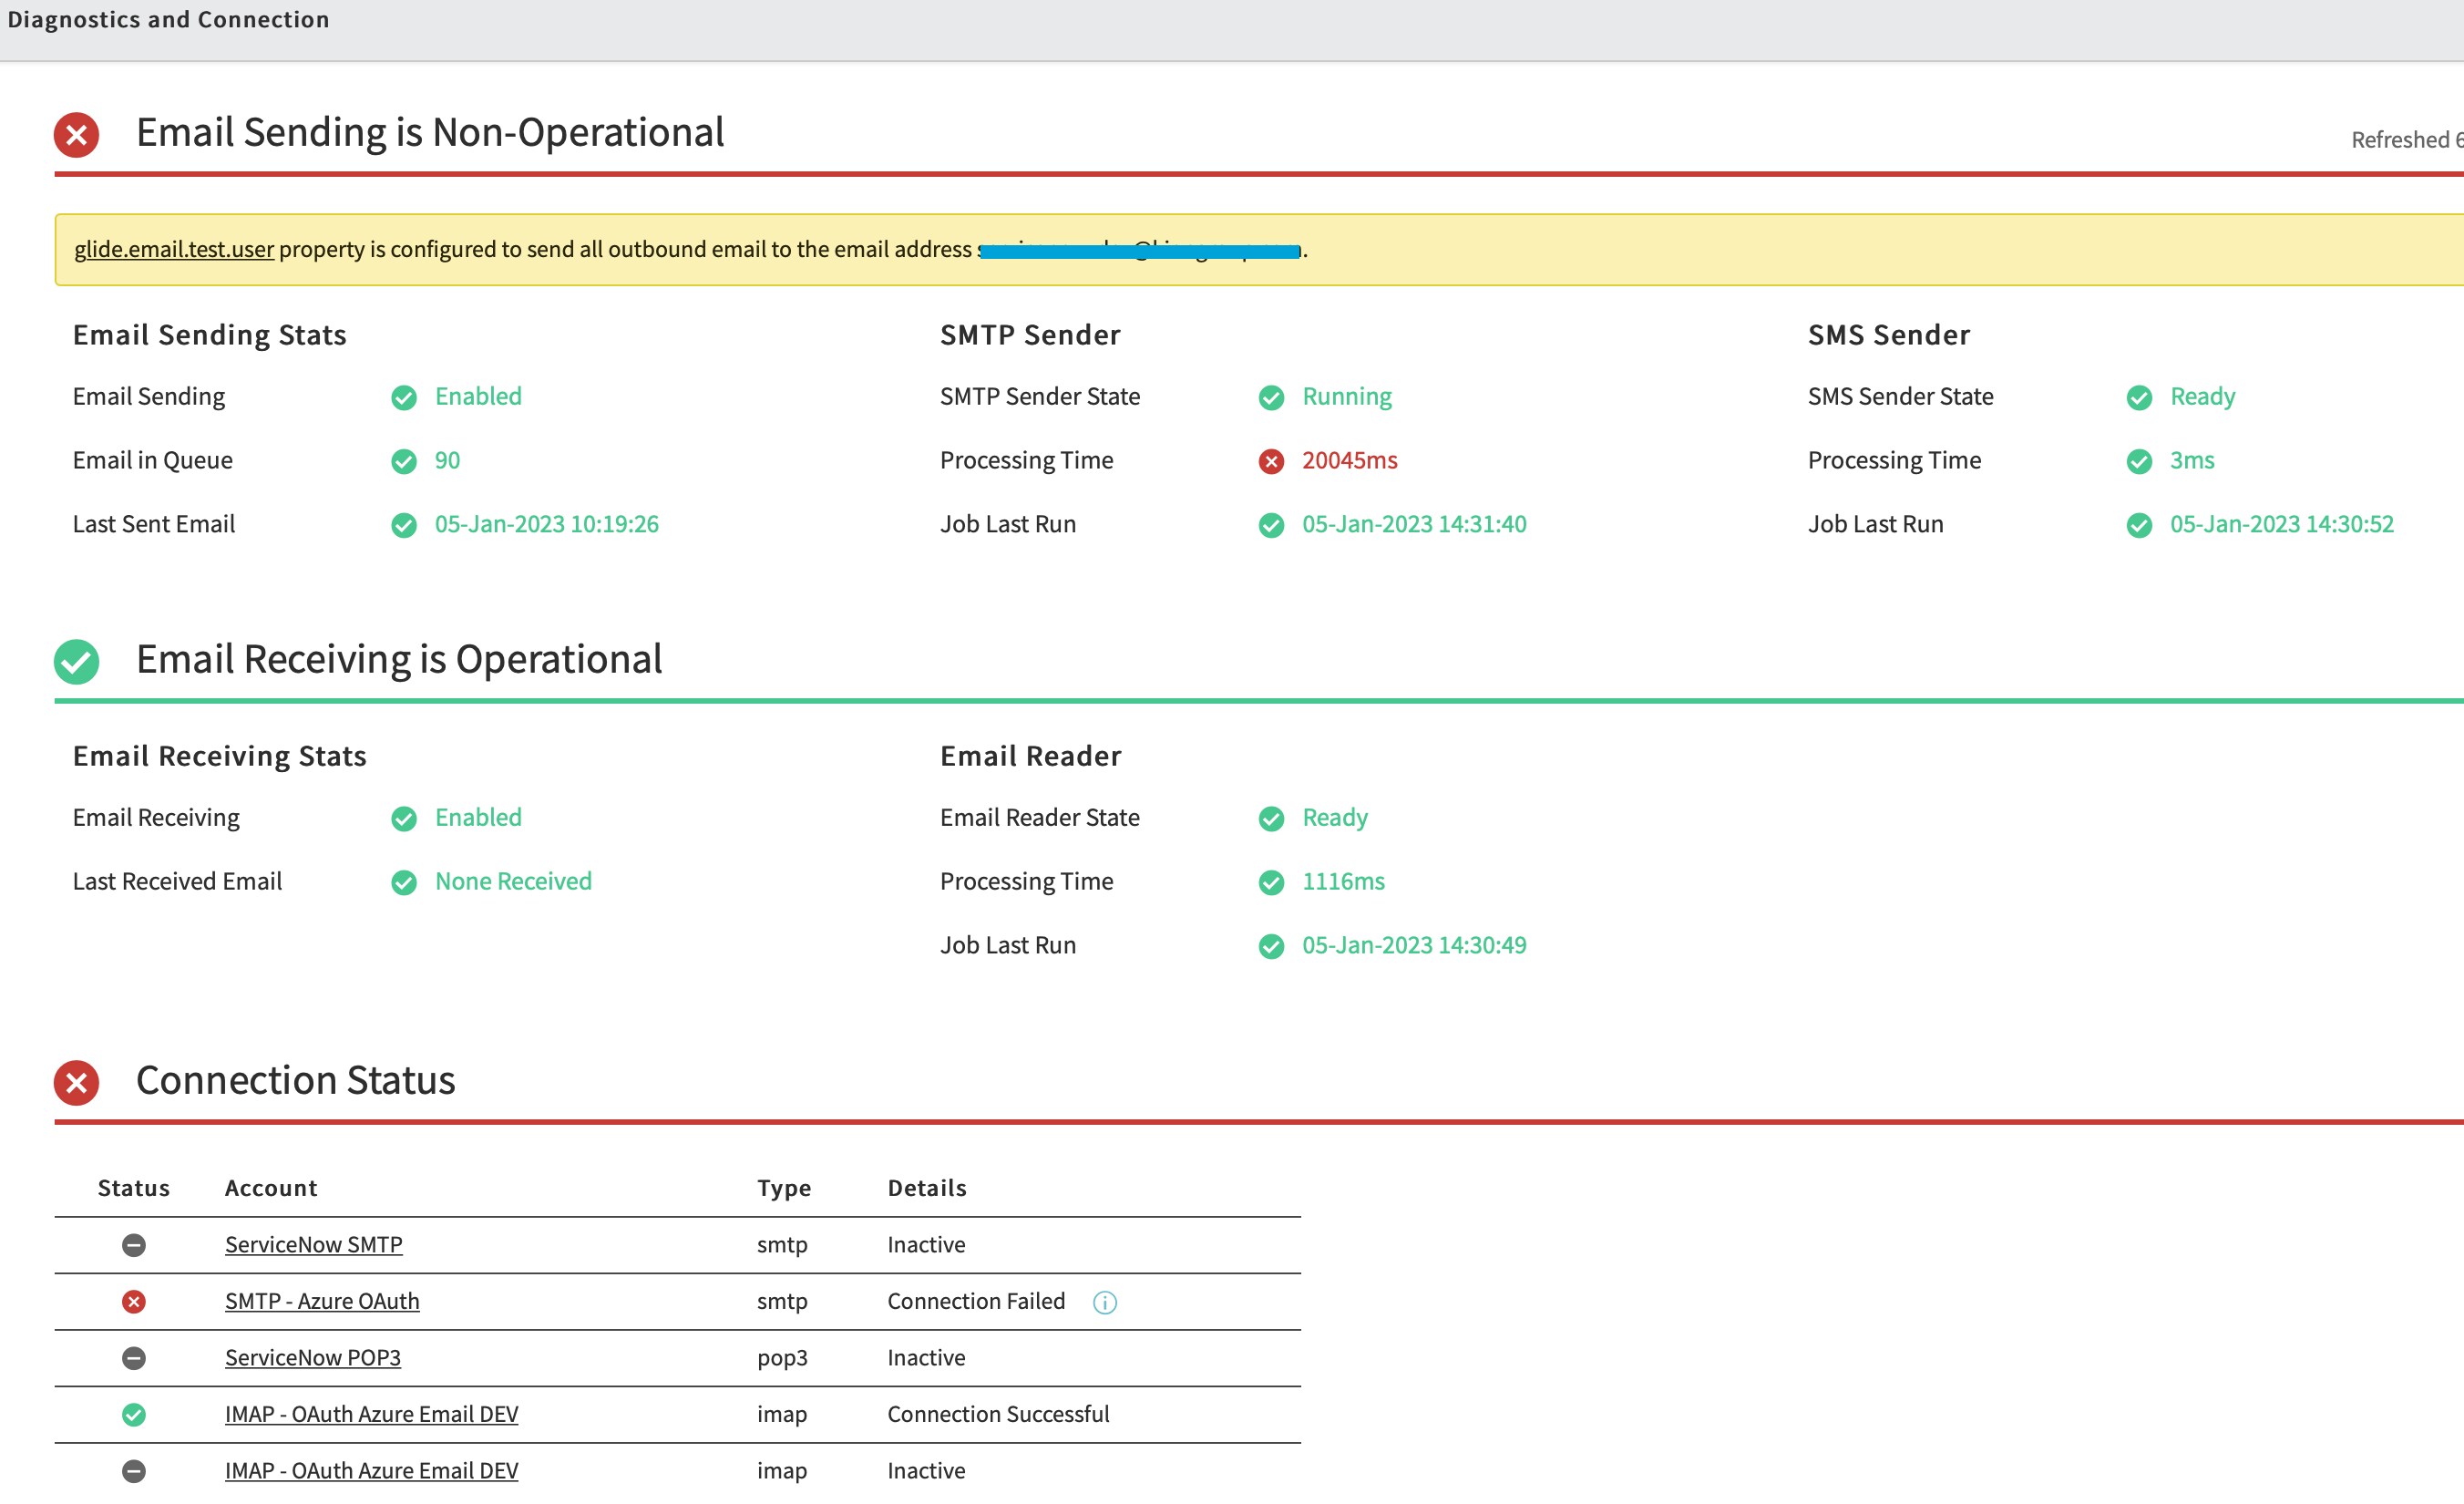The height and width of the screenshot is (1504, 2464).
Task: Click the inactive status icon for ServiceNow POP3
Action: 134,1358
